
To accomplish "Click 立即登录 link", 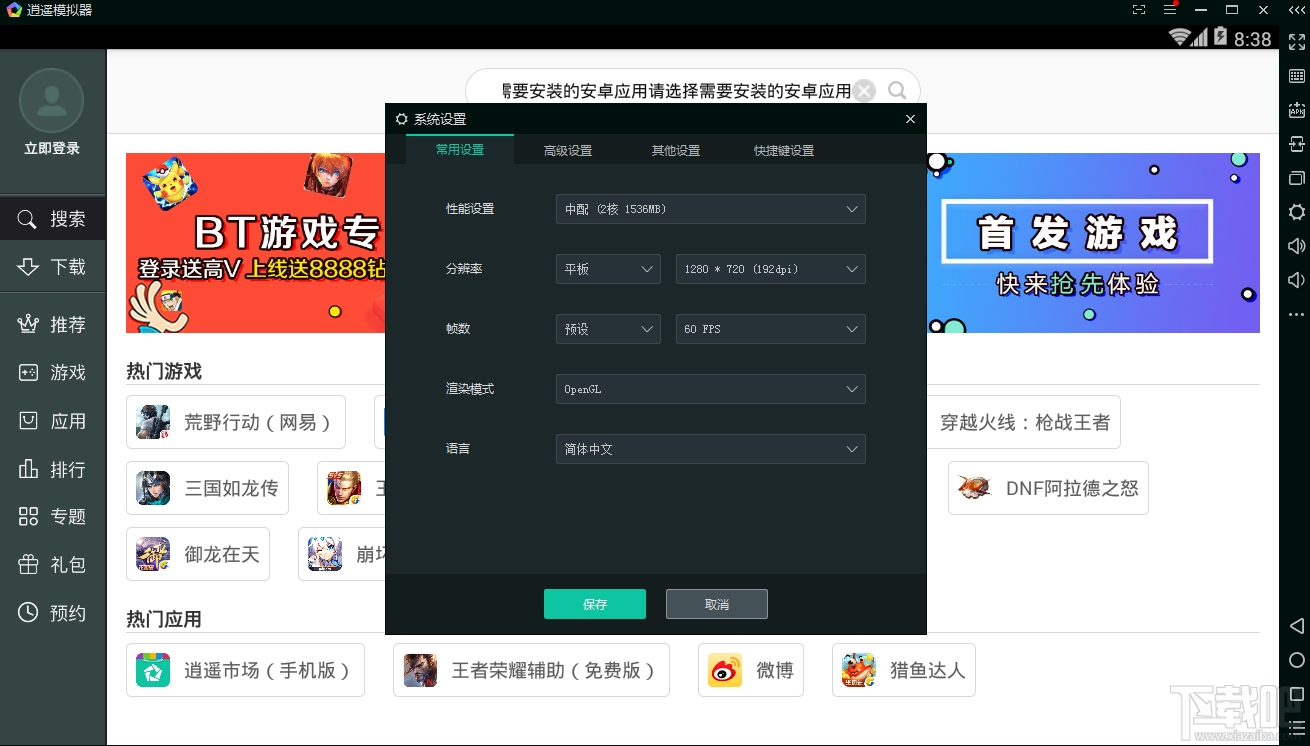I will point(52,148).
